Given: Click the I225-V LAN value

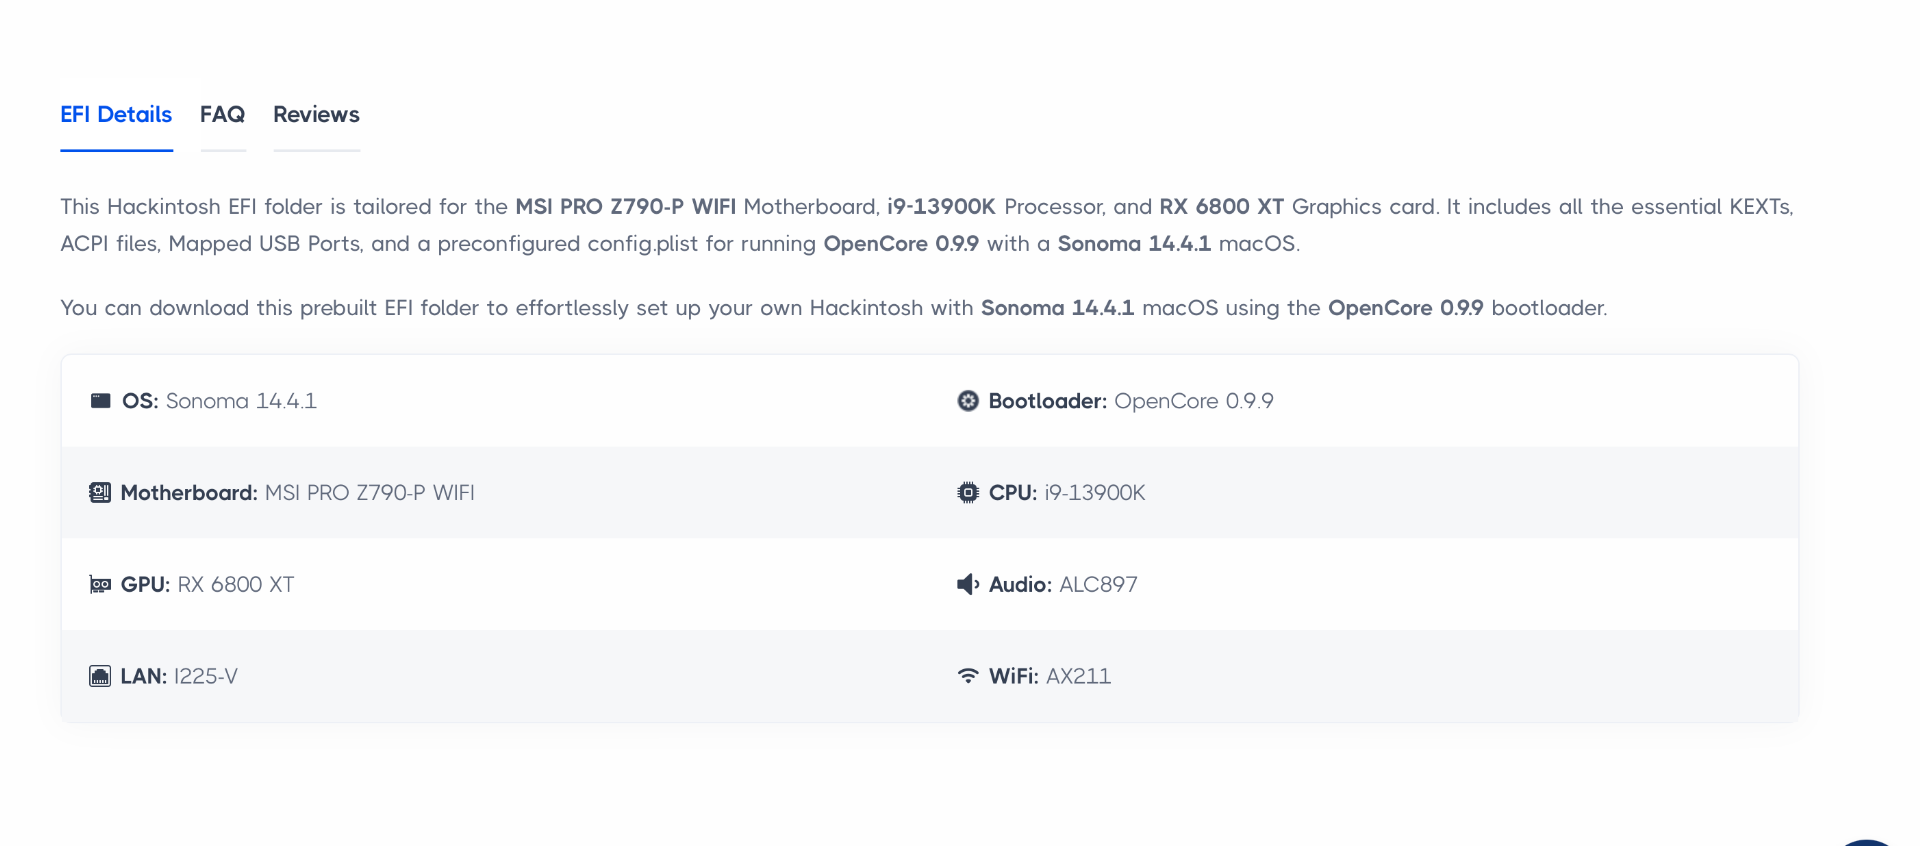Looking at the screenshot, I should (206, 677).
